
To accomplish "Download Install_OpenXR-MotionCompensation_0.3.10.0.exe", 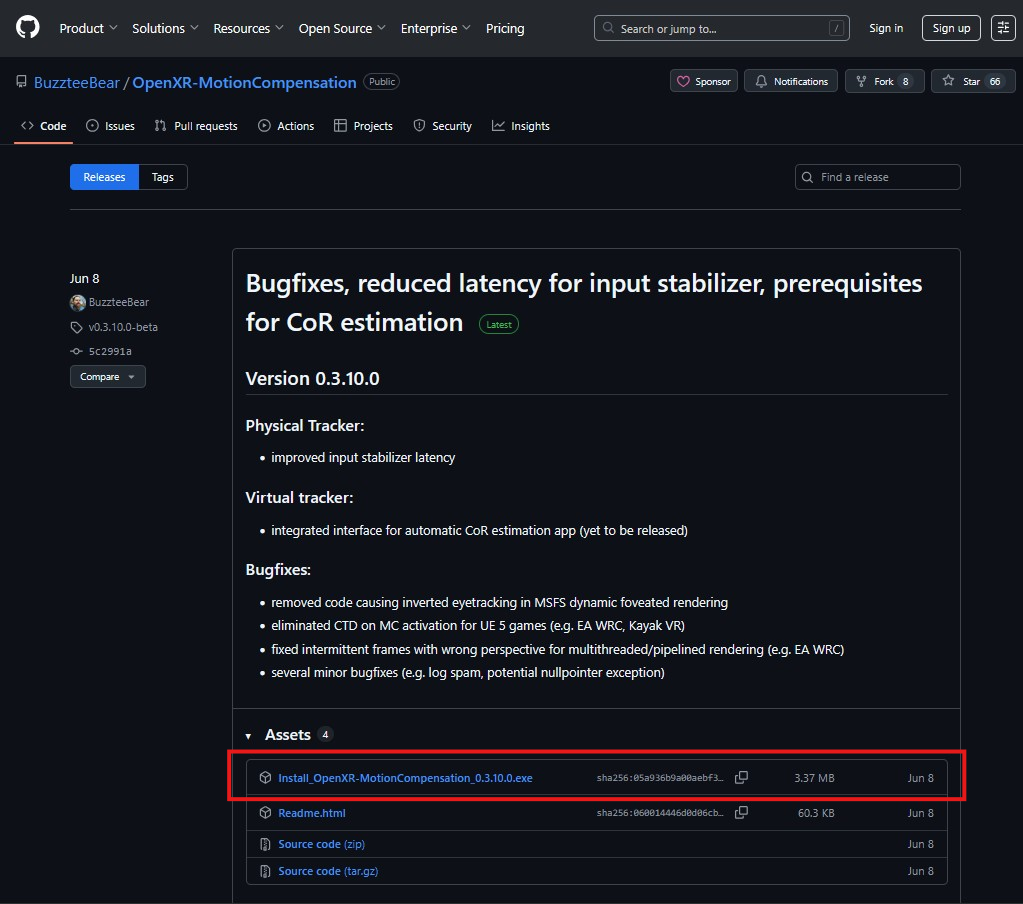I will point(405,778).
